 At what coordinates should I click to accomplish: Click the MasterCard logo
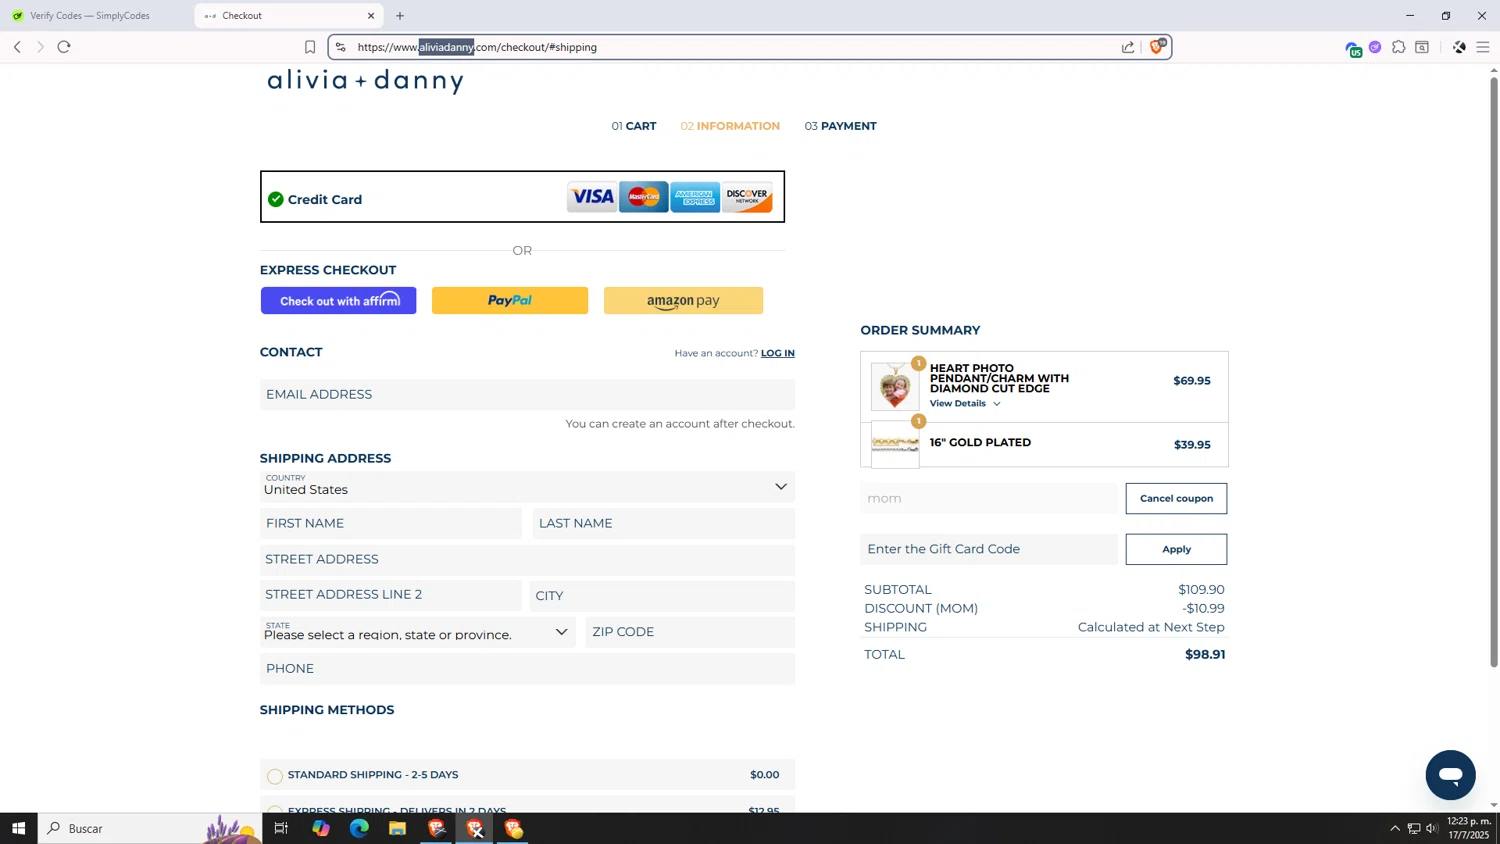[644, 197]
